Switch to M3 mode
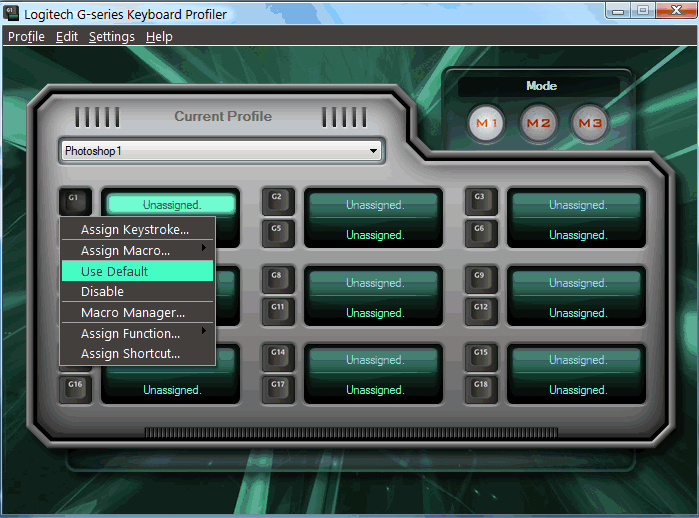Screen dimensions: 699x518 pos(590,123)
